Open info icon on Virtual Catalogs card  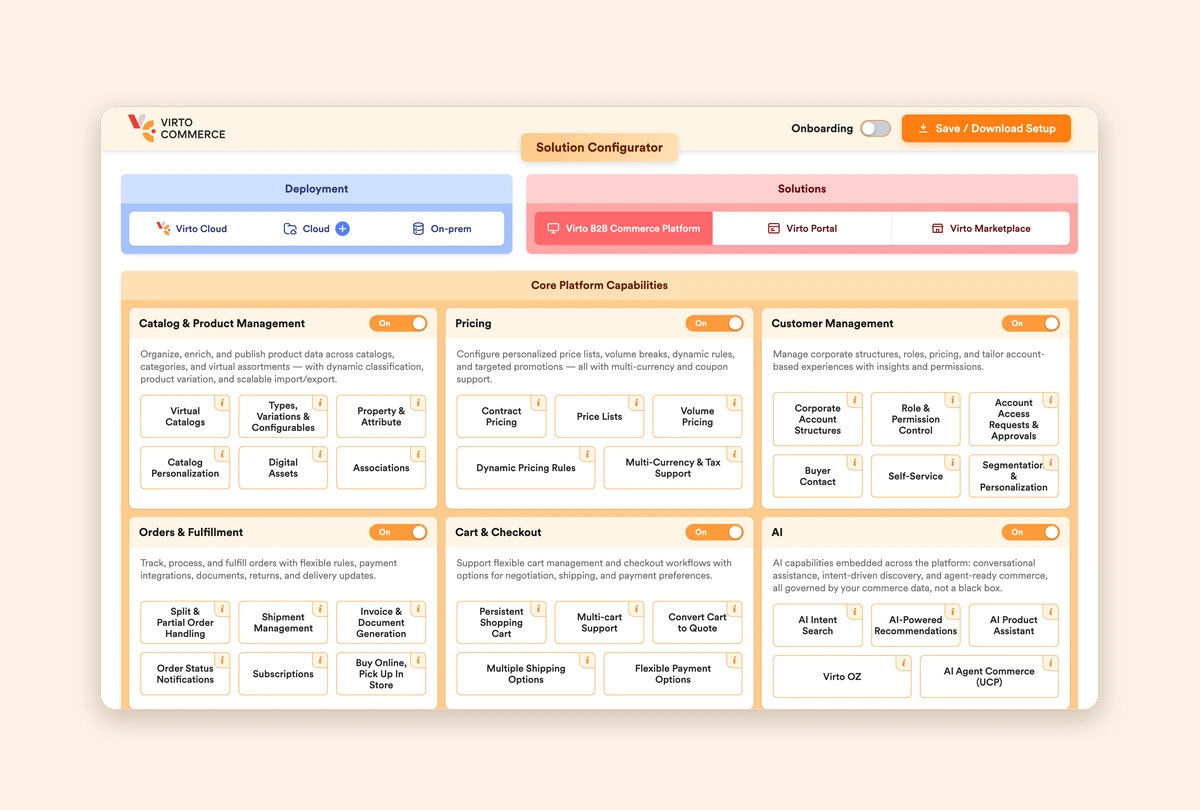[222, 402]
